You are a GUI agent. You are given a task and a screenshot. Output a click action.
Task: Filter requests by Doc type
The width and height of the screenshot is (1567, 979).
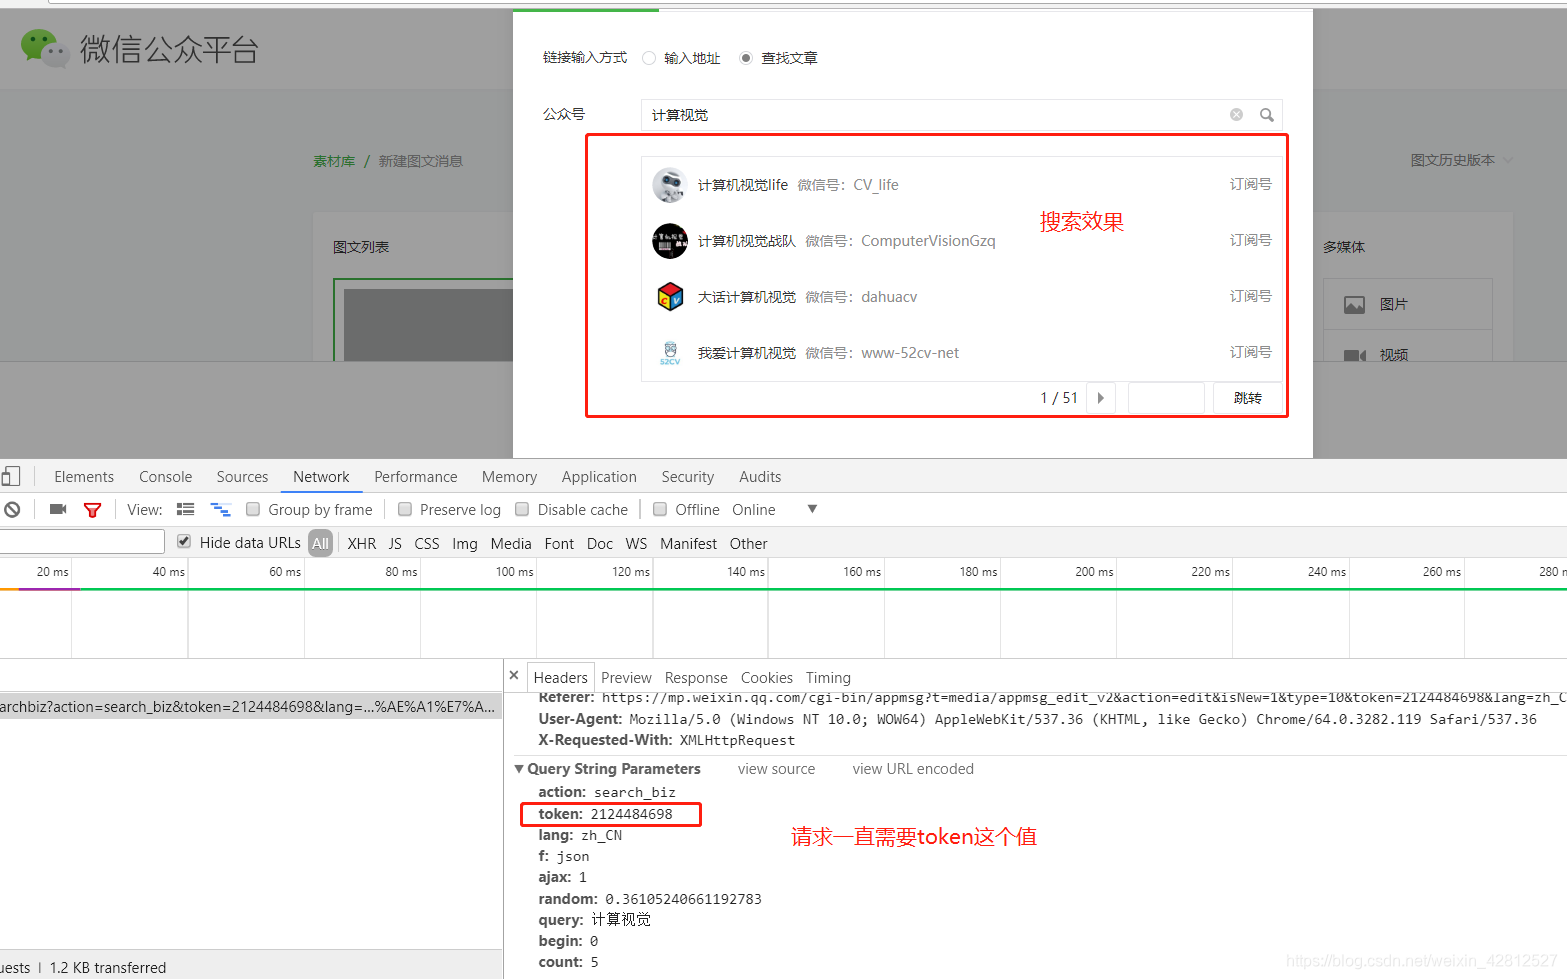(600, 544)
